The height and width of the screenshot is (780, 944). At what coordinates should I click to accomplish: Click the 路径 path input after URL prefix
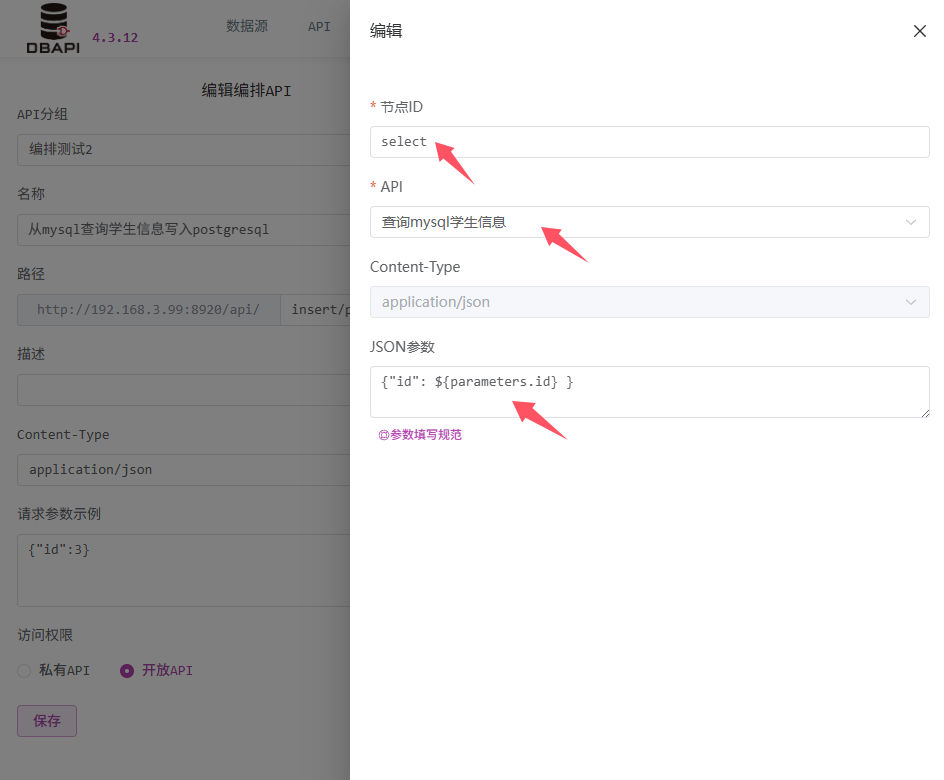pos(316,310)
